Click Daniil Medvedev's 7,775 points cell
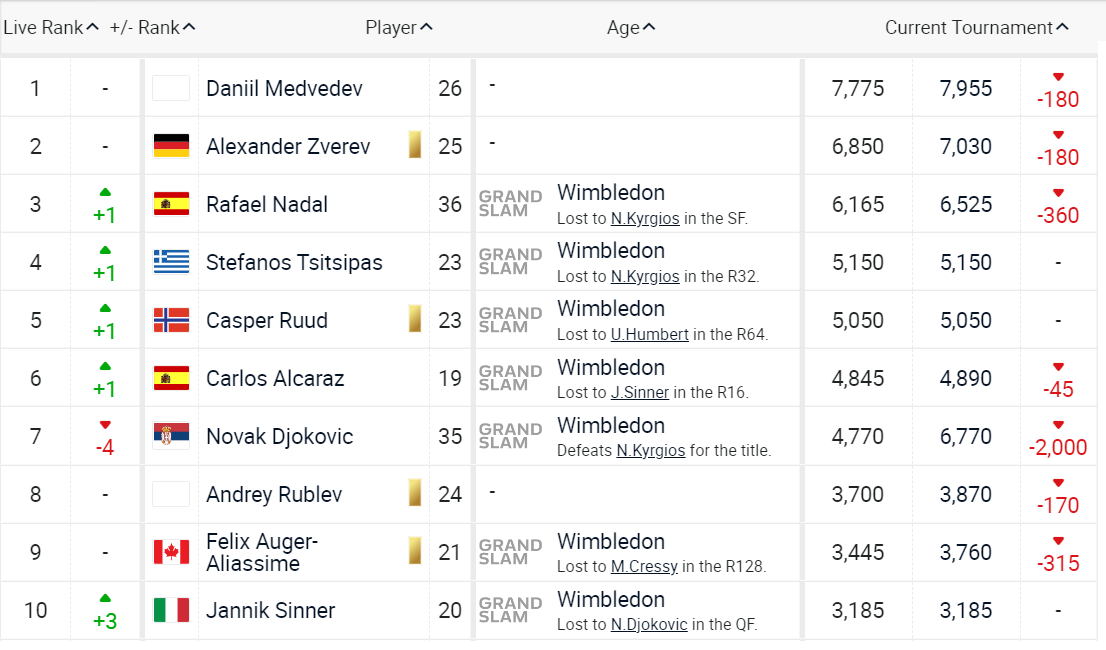The image size is (1106, 650). pos(856,88)
